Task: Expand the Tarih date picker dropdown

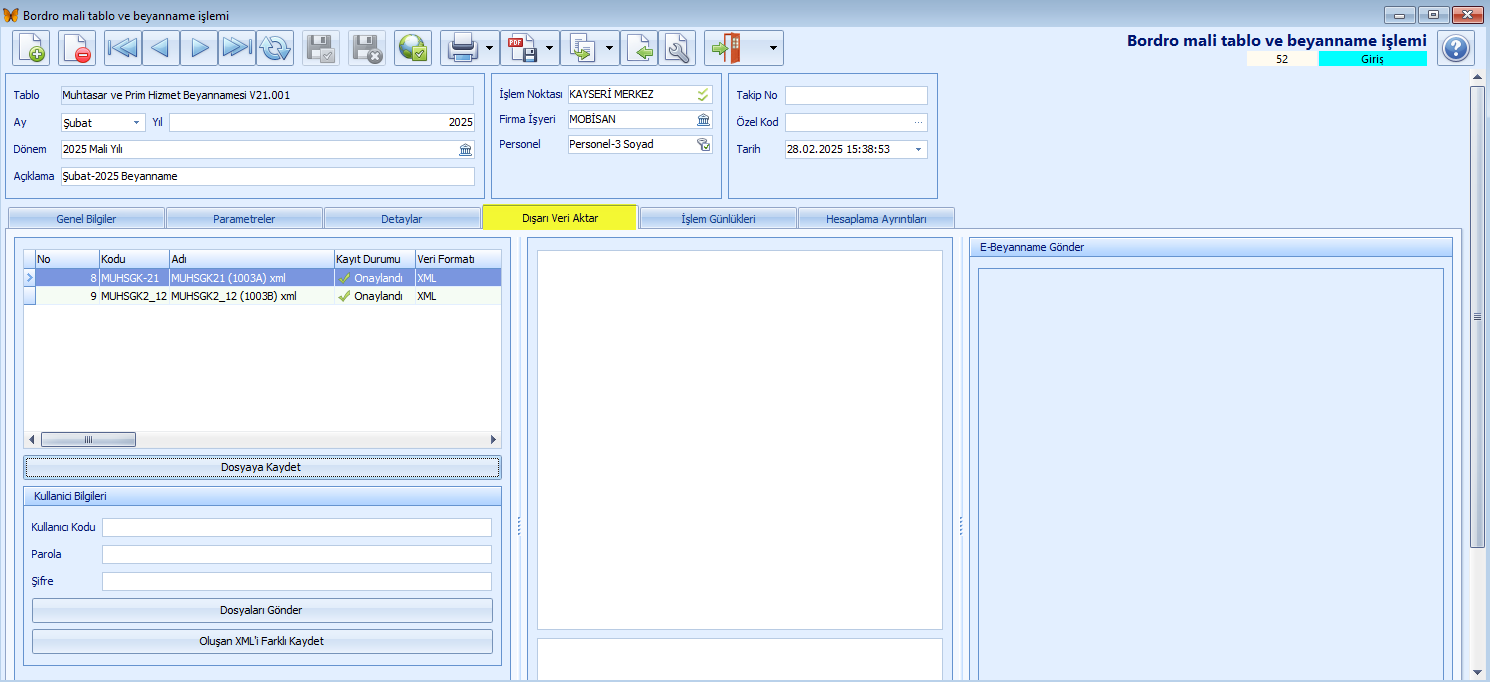Action: point(918,150)
